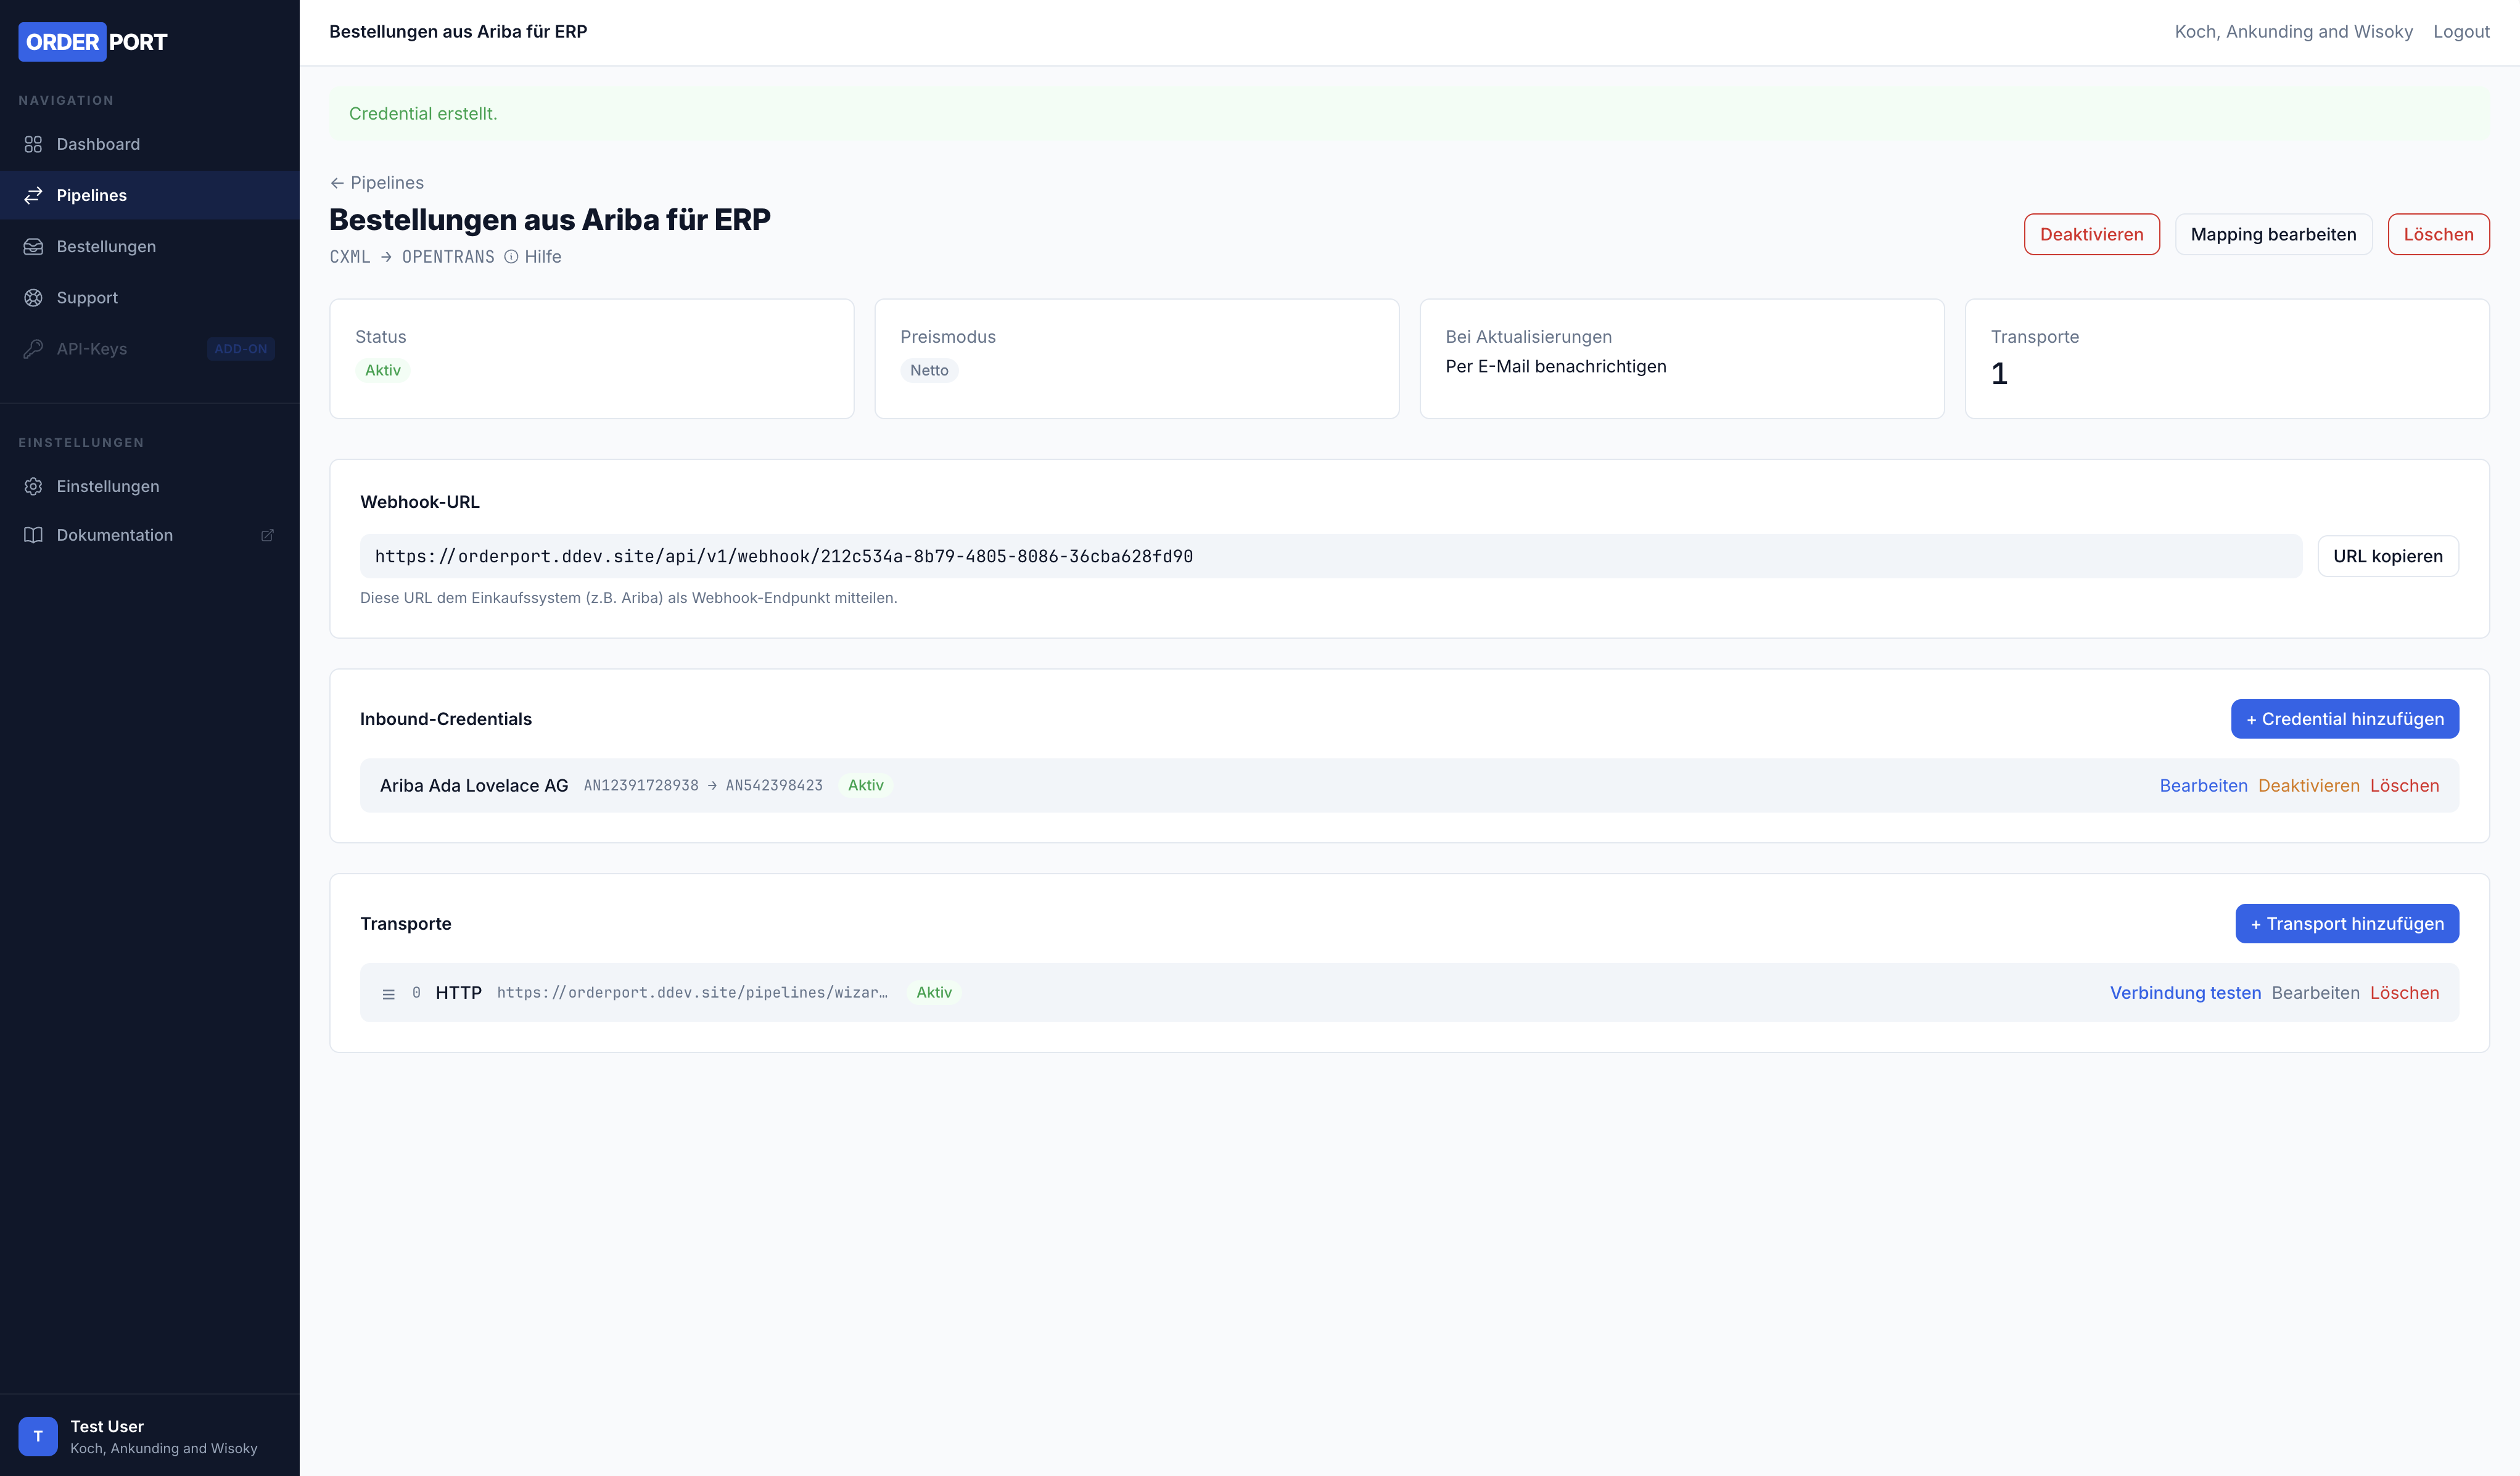Click Verbindung testen for HTTP transport
The image size is (2520, 1476).
coord(2185,993)
